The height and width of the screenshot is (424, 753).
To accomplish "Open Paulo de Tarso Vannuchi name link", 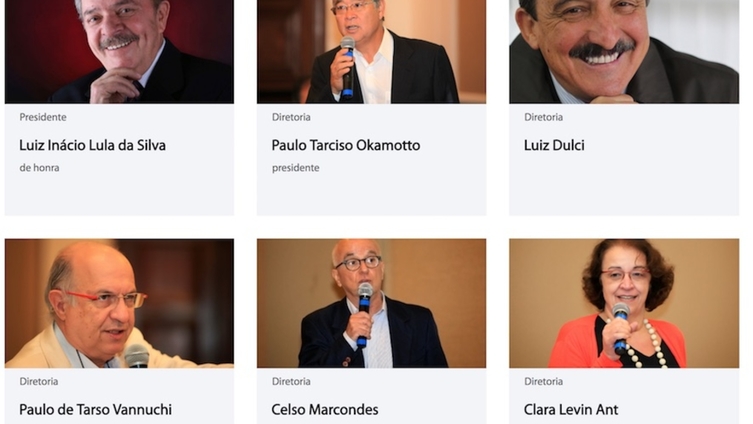I will pyautogui.click(x=96, y=410).
